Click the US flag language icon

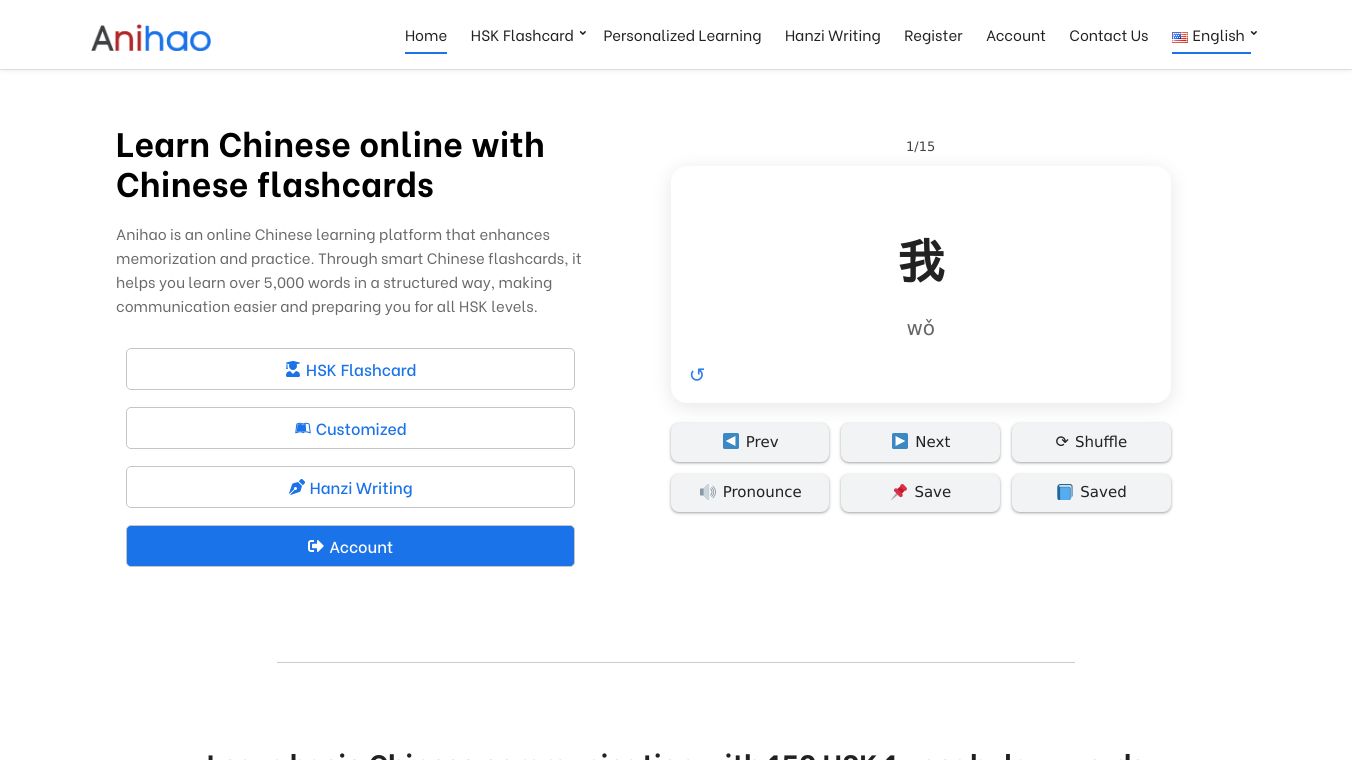coord(1180,37)
